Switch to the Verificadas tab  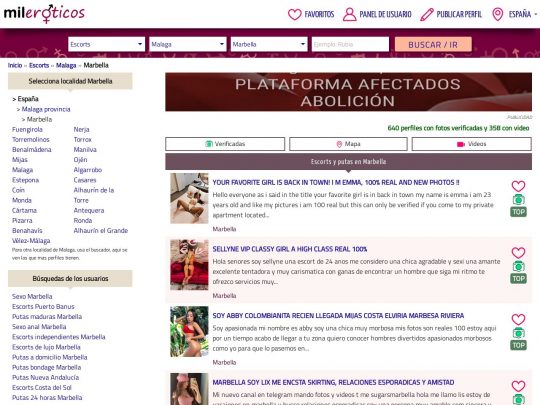pyautogui.click(x=225, y=144)
